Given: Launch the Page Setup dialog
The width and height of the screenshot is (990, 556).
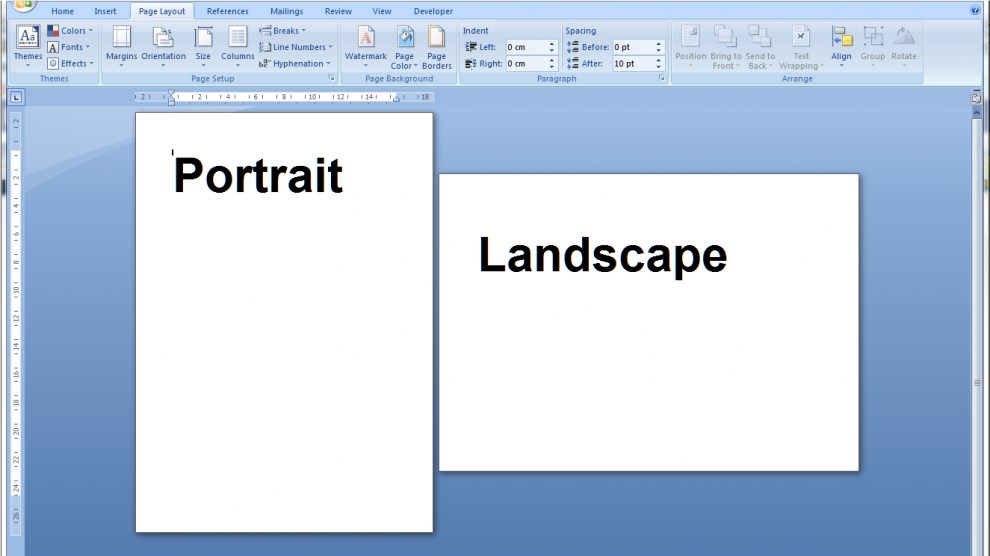Looking at the screenshot, I should point(331,78).
